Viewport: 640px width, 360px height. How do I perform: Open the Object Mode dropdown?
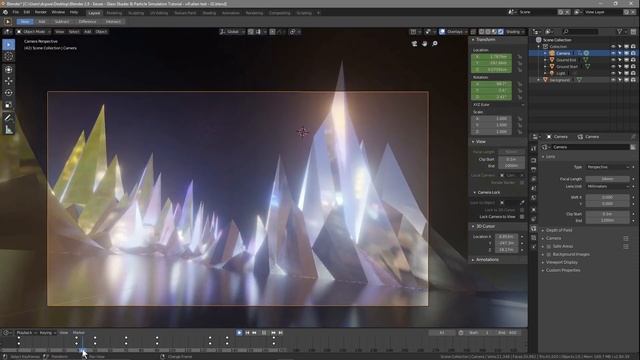click(33, 31)
